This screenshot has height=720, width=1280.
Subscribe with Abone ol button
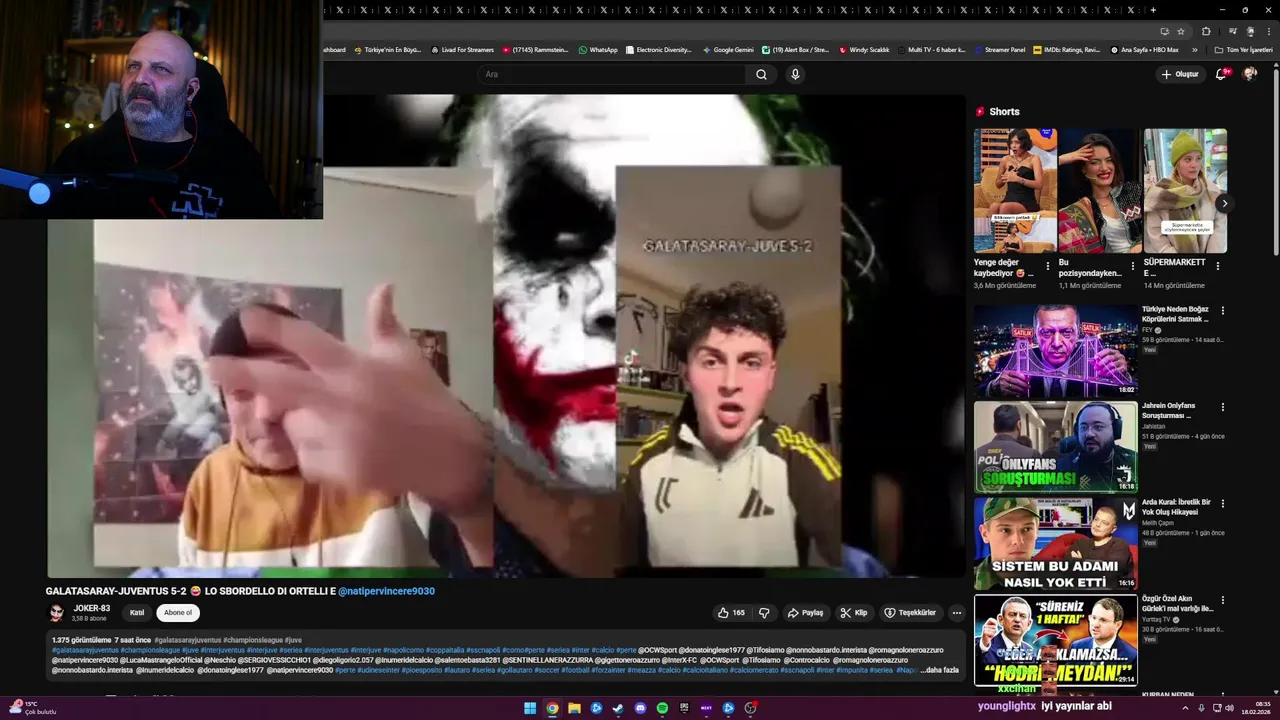click(x=178, y=613)
